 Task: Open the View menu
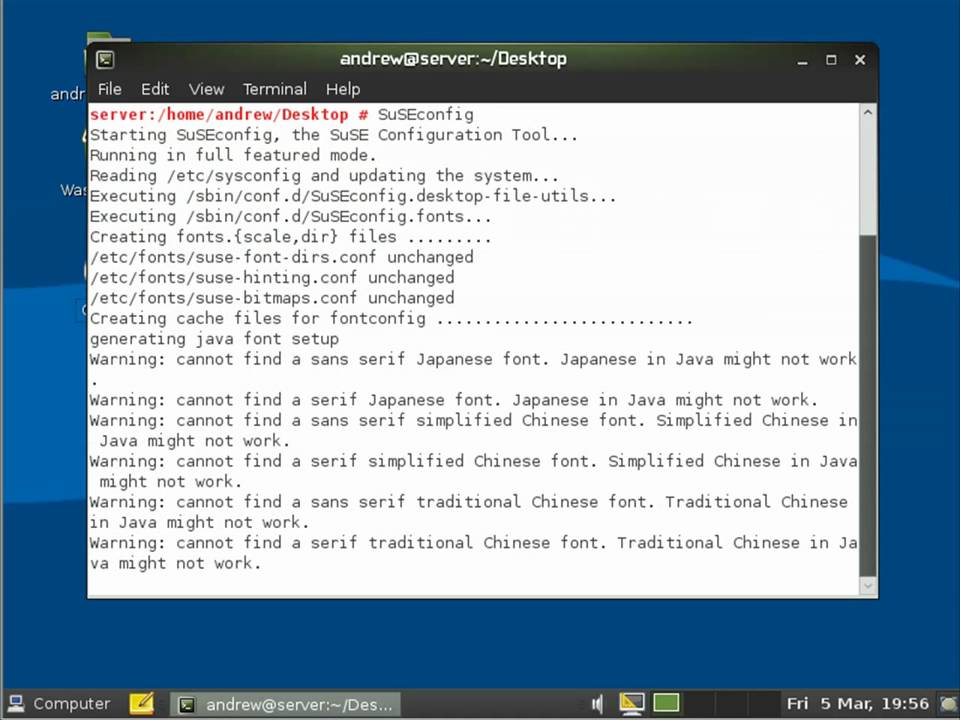tap(206, 89)
